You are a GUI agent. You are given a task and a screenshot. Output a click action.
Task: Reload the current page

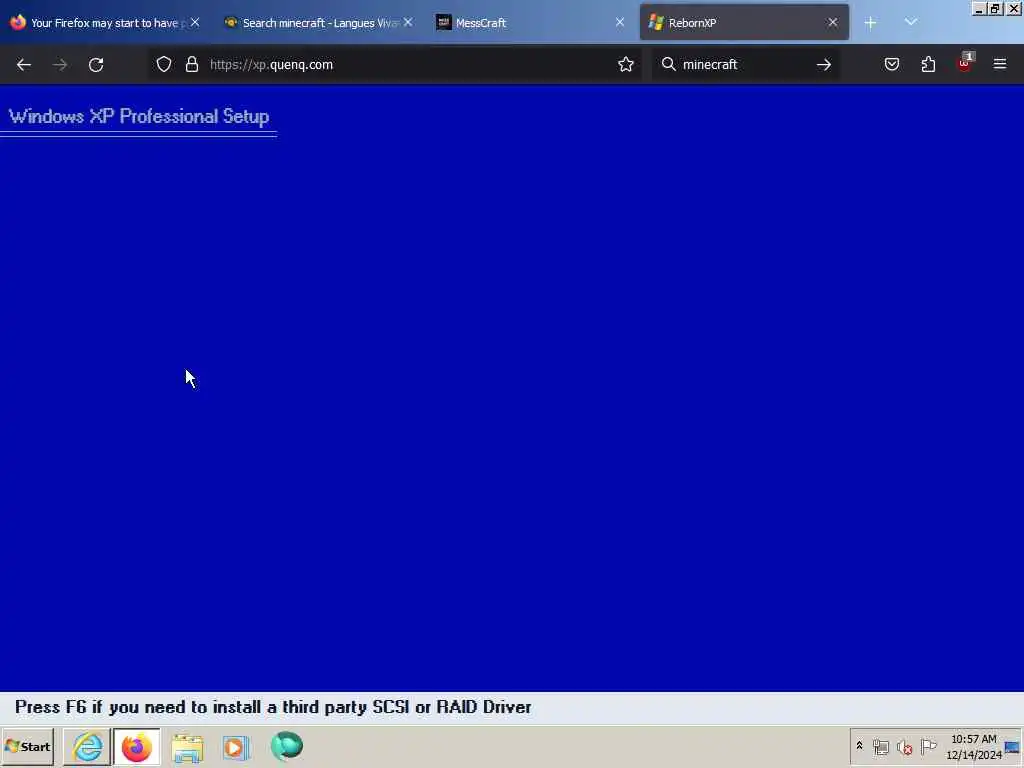point(96,65)
